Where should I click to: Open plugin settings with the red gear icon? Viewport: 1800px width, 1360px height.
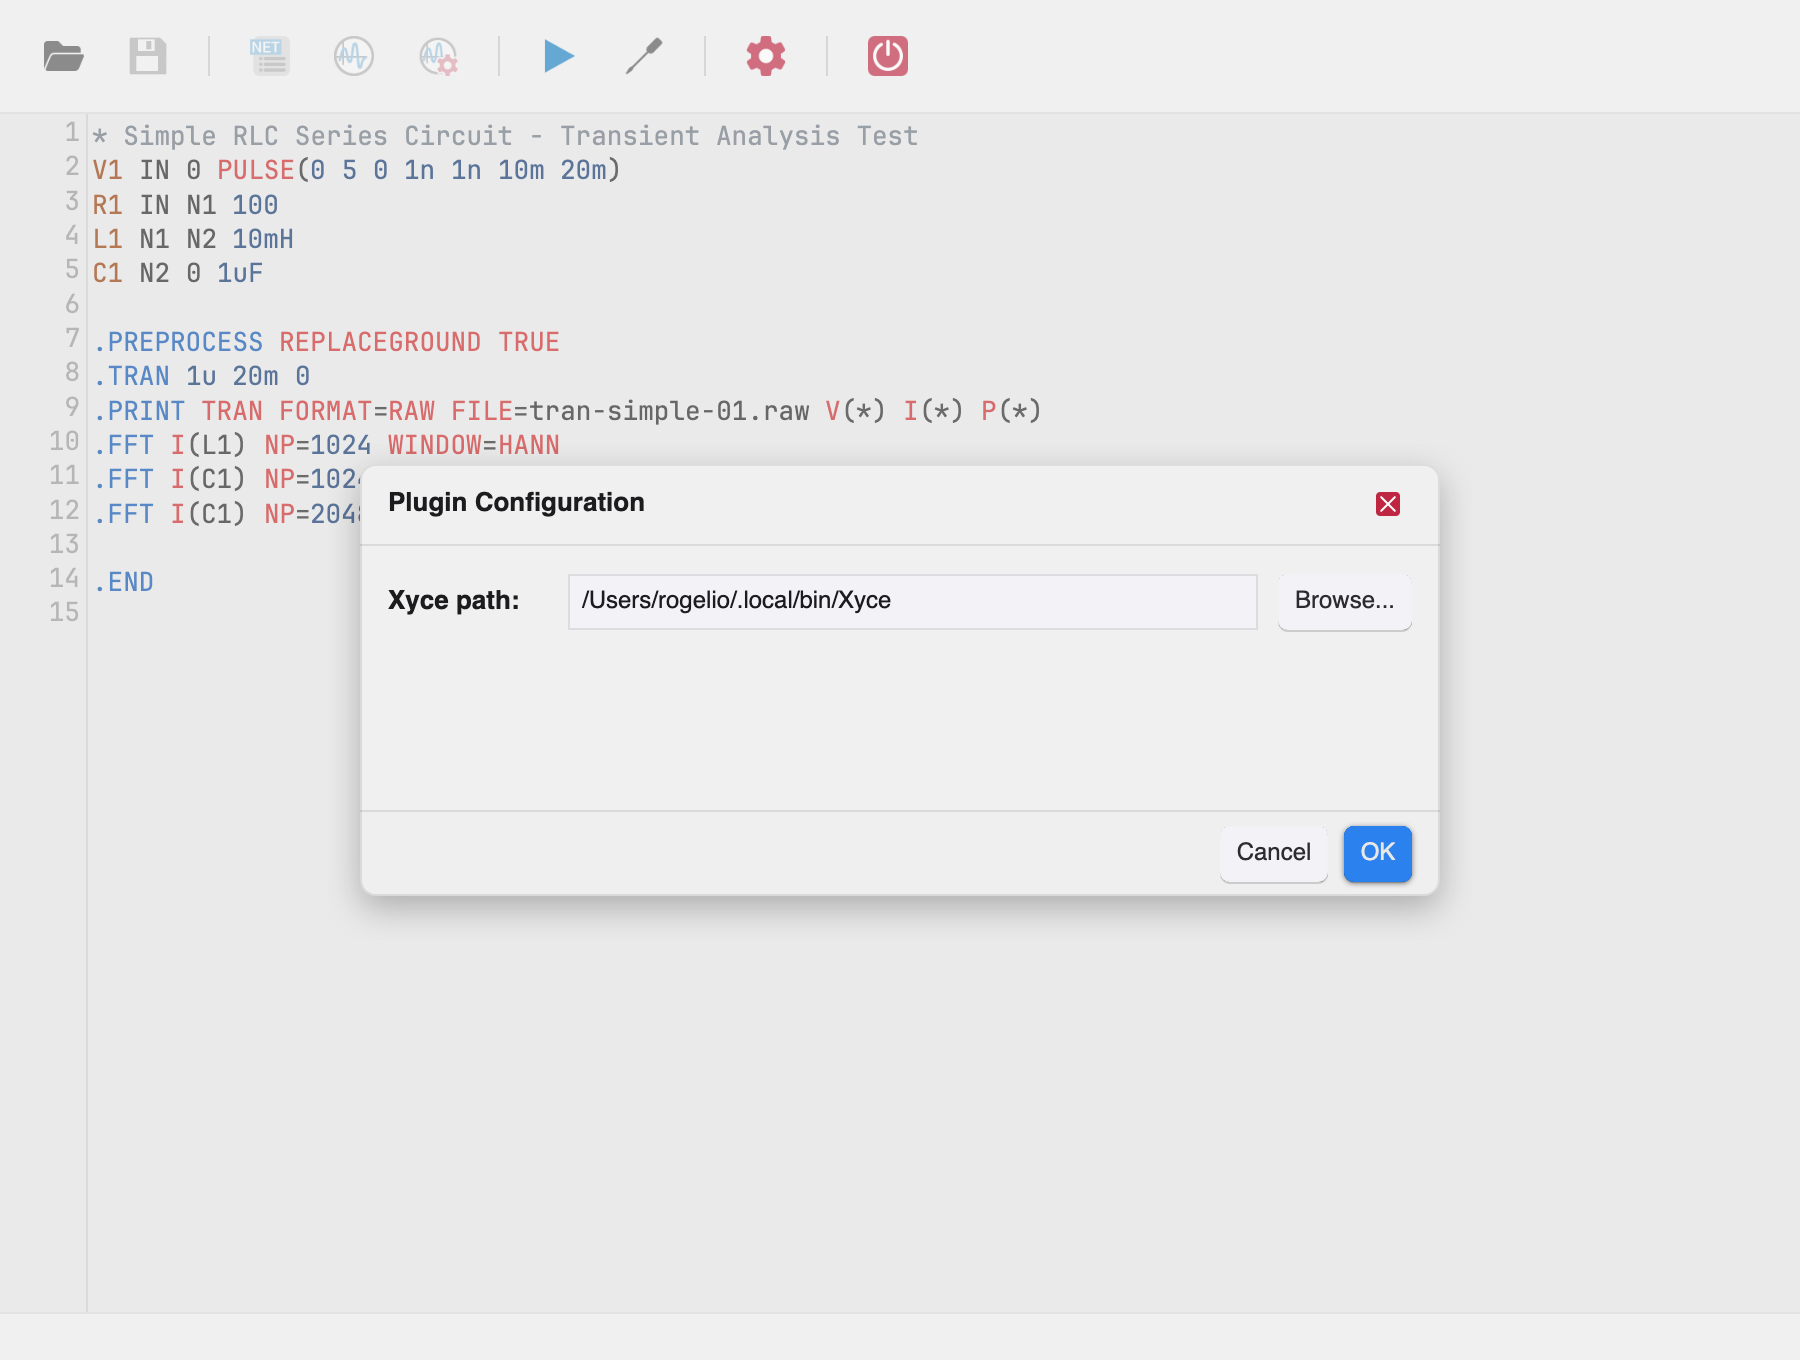point(766,56)
